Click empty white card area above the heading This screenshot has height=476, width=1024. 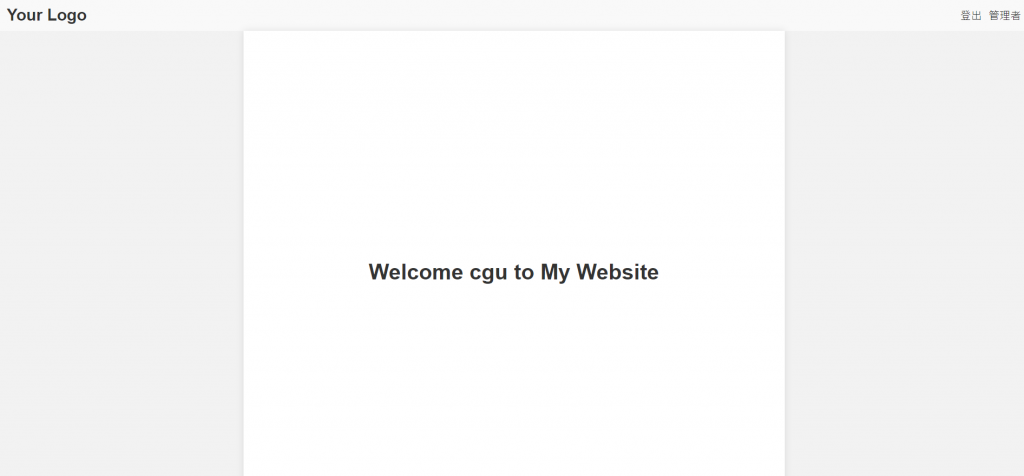click(513, 144)
